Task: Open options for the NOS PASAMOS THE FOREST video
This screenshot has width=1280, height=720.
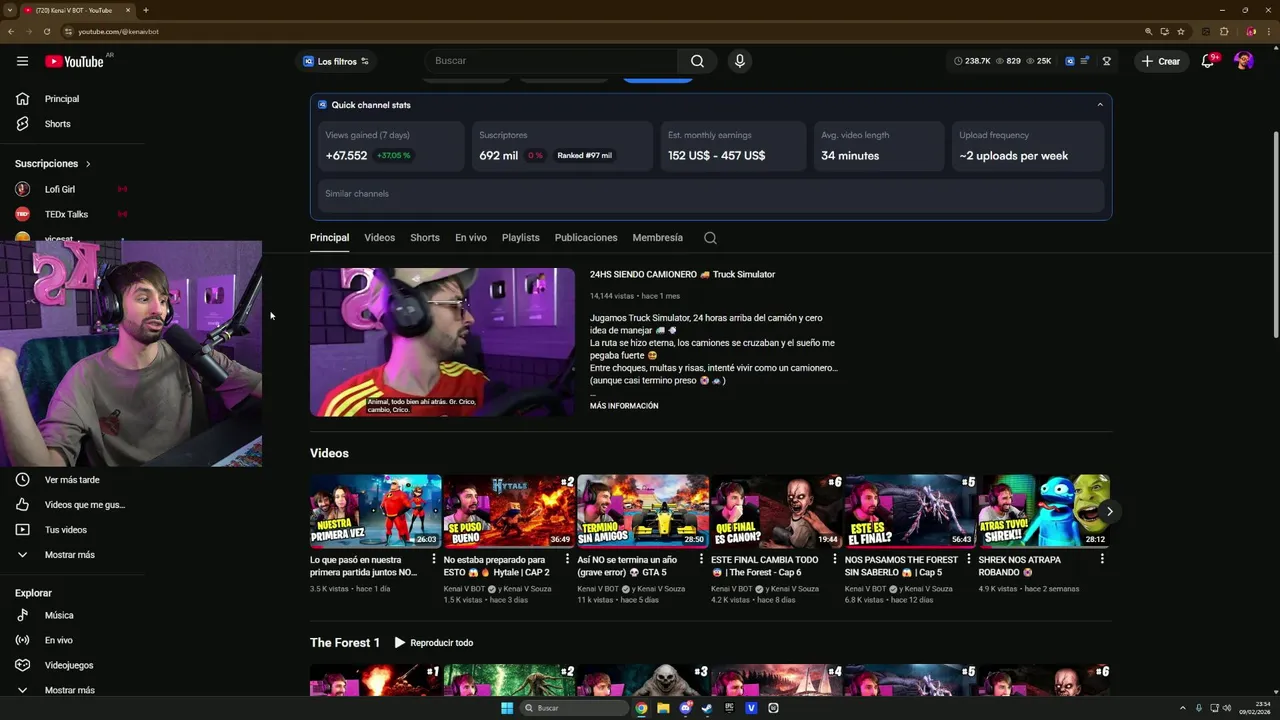Action: (968, 560)
